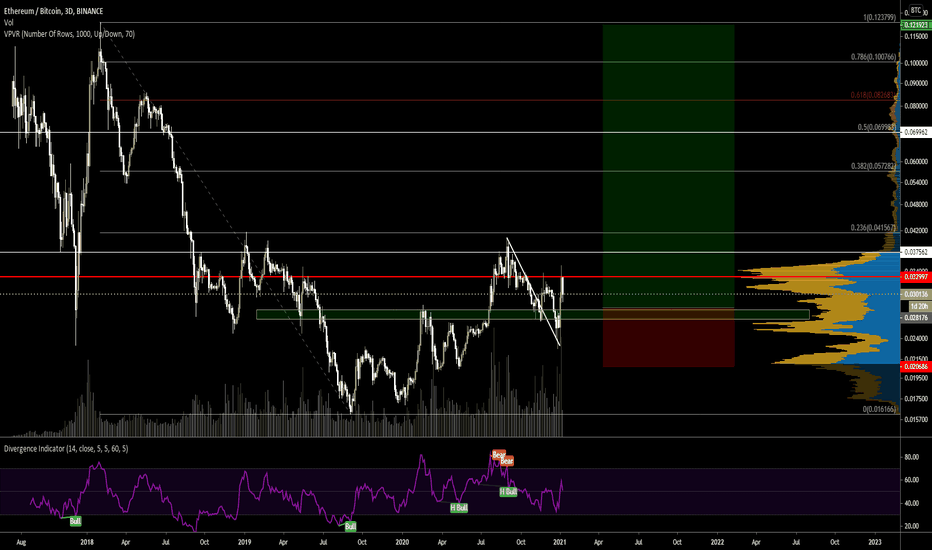Screen dimensions: 932x550
Task: Click the 2022 label on the time axis
Action: point(717,542)
